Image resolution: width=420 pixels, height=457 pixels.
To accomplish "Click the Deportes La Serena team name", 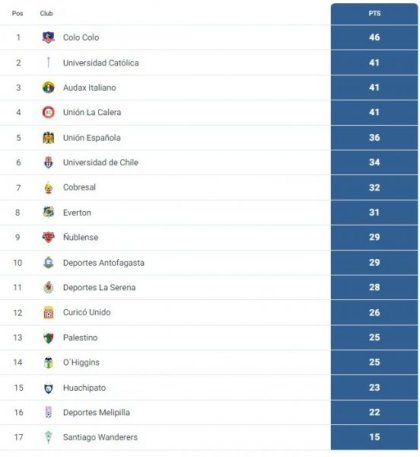I will tap(99, 287).
